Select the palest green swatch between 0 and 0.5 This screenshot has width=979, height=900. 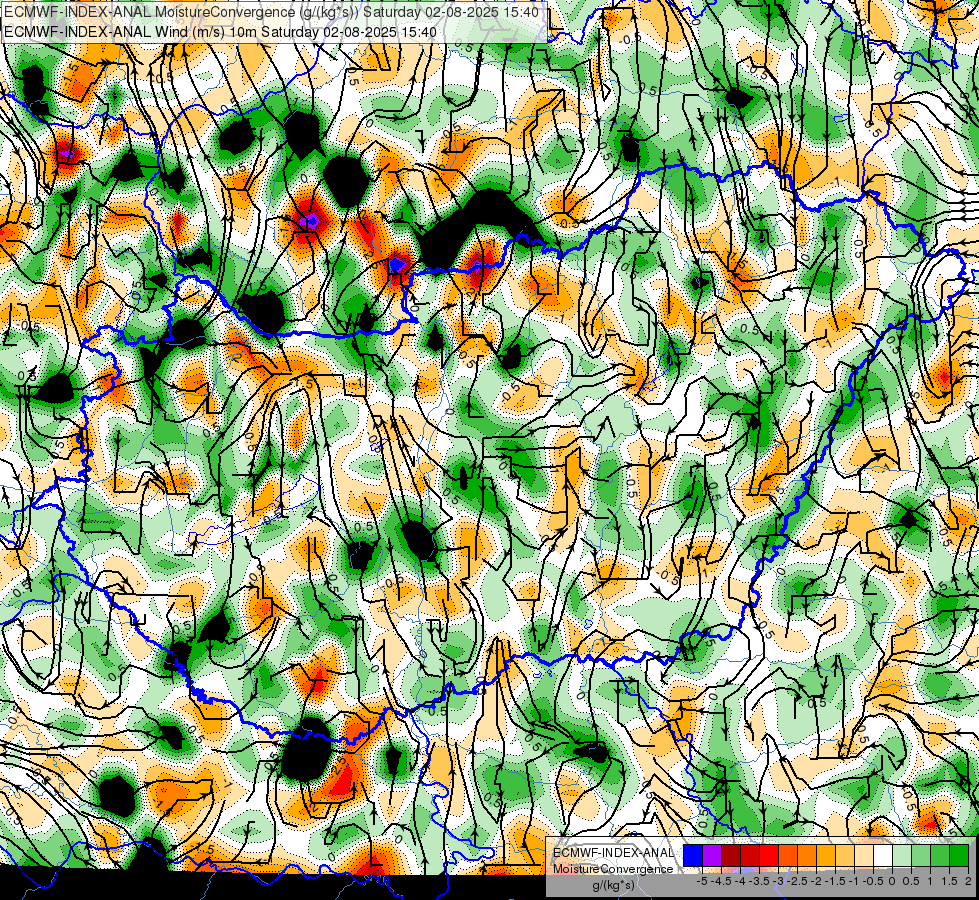tap(902, 855)
